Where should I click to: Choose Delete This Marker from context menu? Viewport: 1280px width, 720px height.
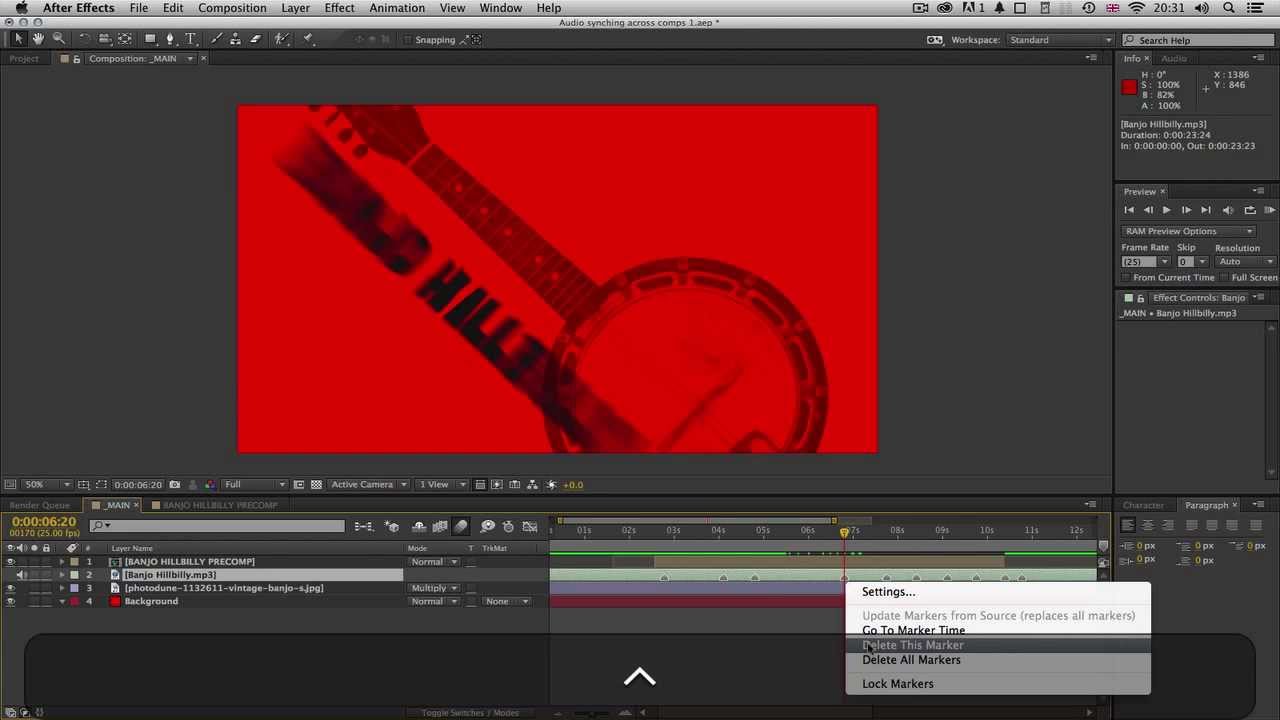tap(913, 645)
